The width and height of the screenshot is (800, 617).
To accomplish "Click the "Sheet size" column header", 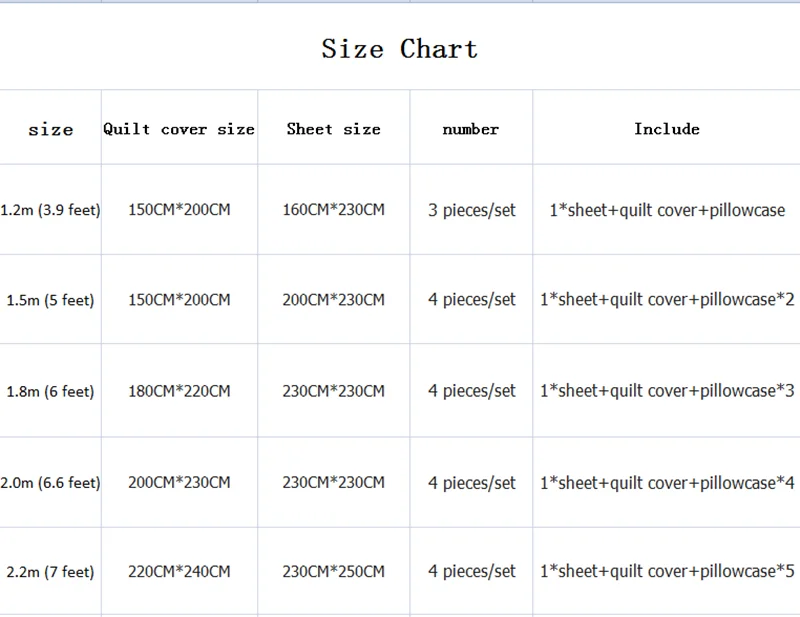I will (333, 129).
